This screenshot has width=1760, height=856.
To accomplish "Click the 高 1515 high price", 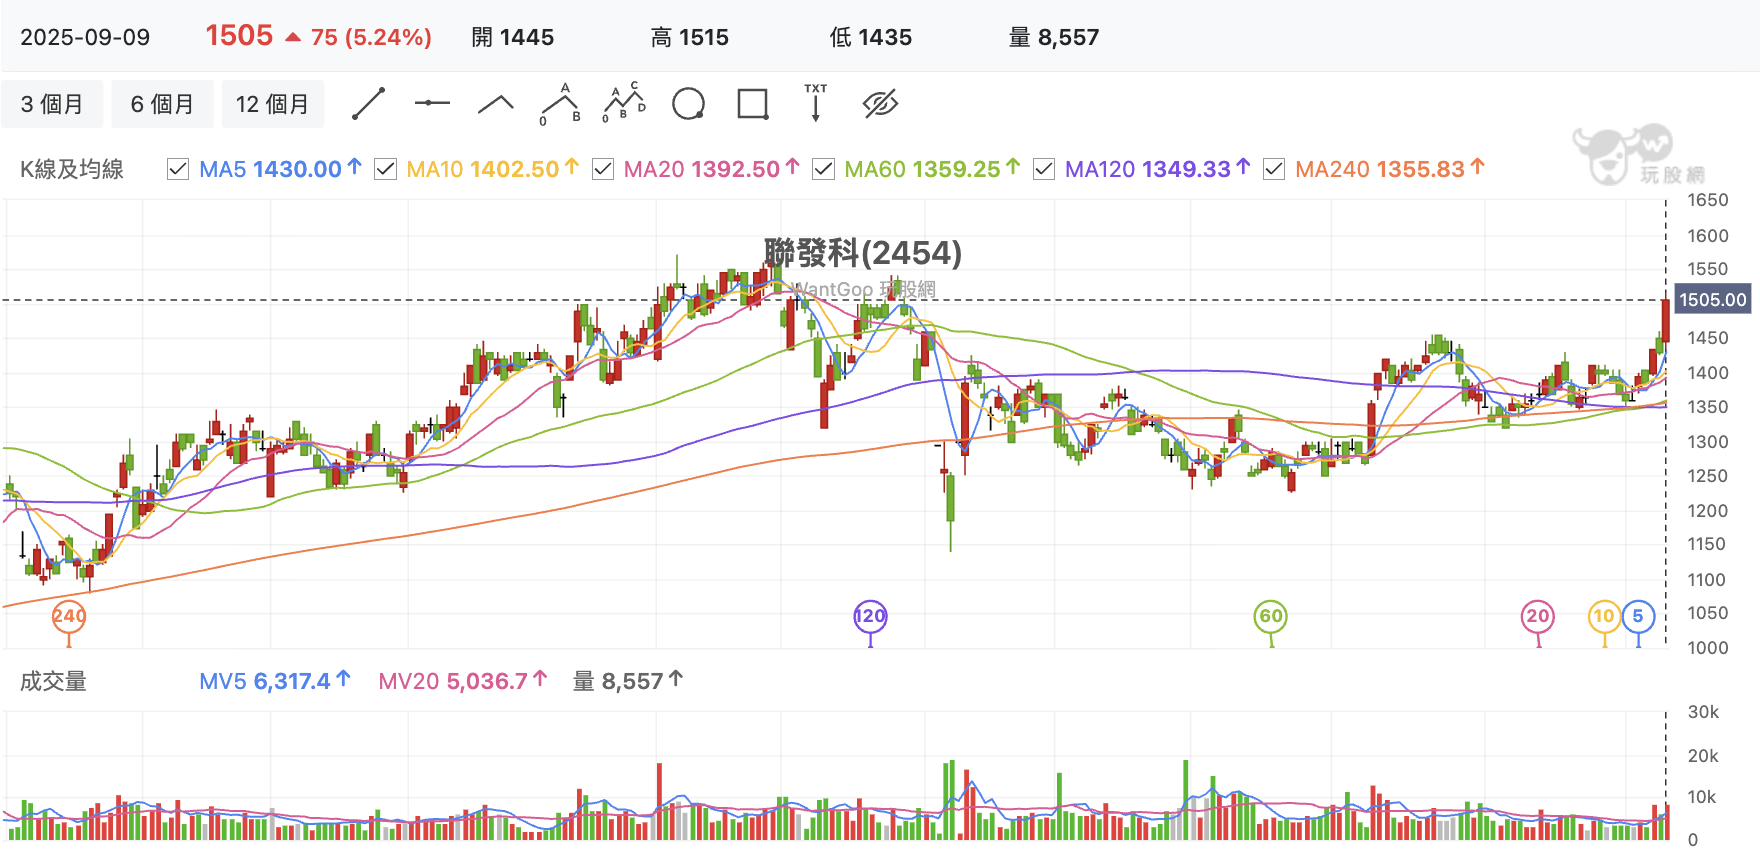I will [690, 38].
